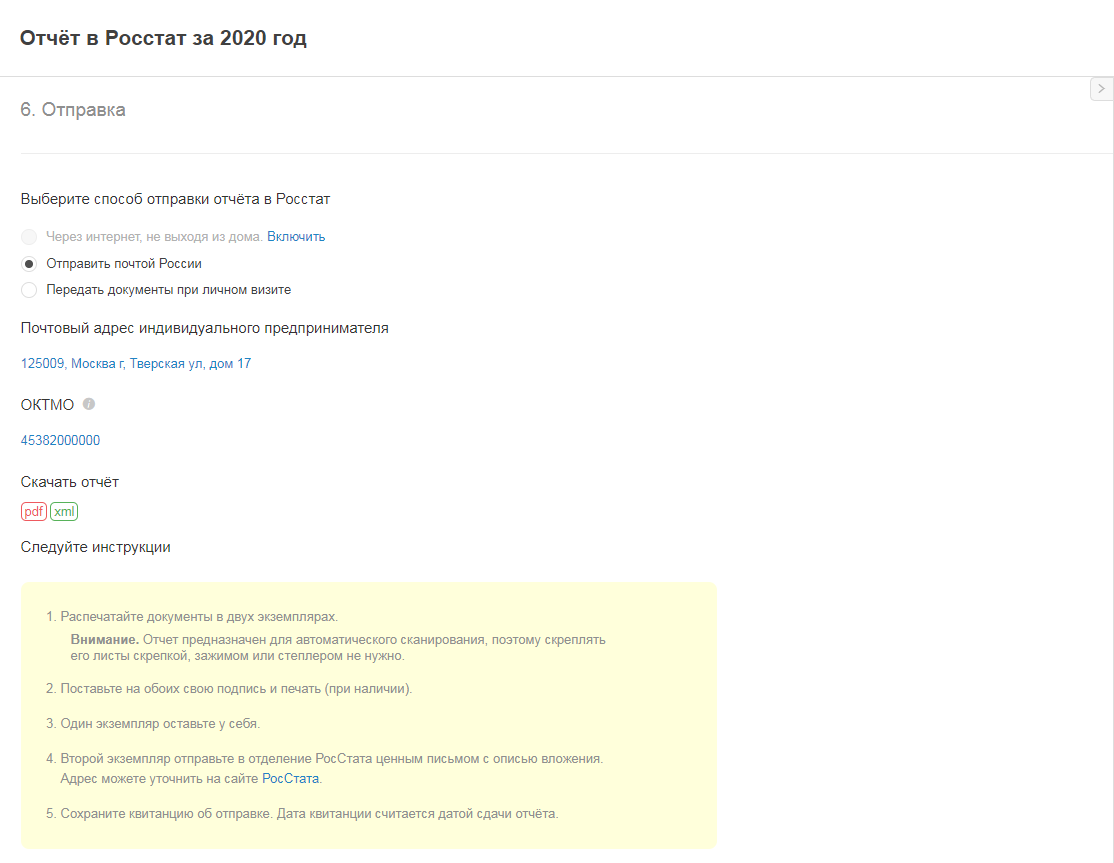Open the РосСтата website link in instructions
The width and height of the screenshot is (1114, 863).
click(290, 778)
